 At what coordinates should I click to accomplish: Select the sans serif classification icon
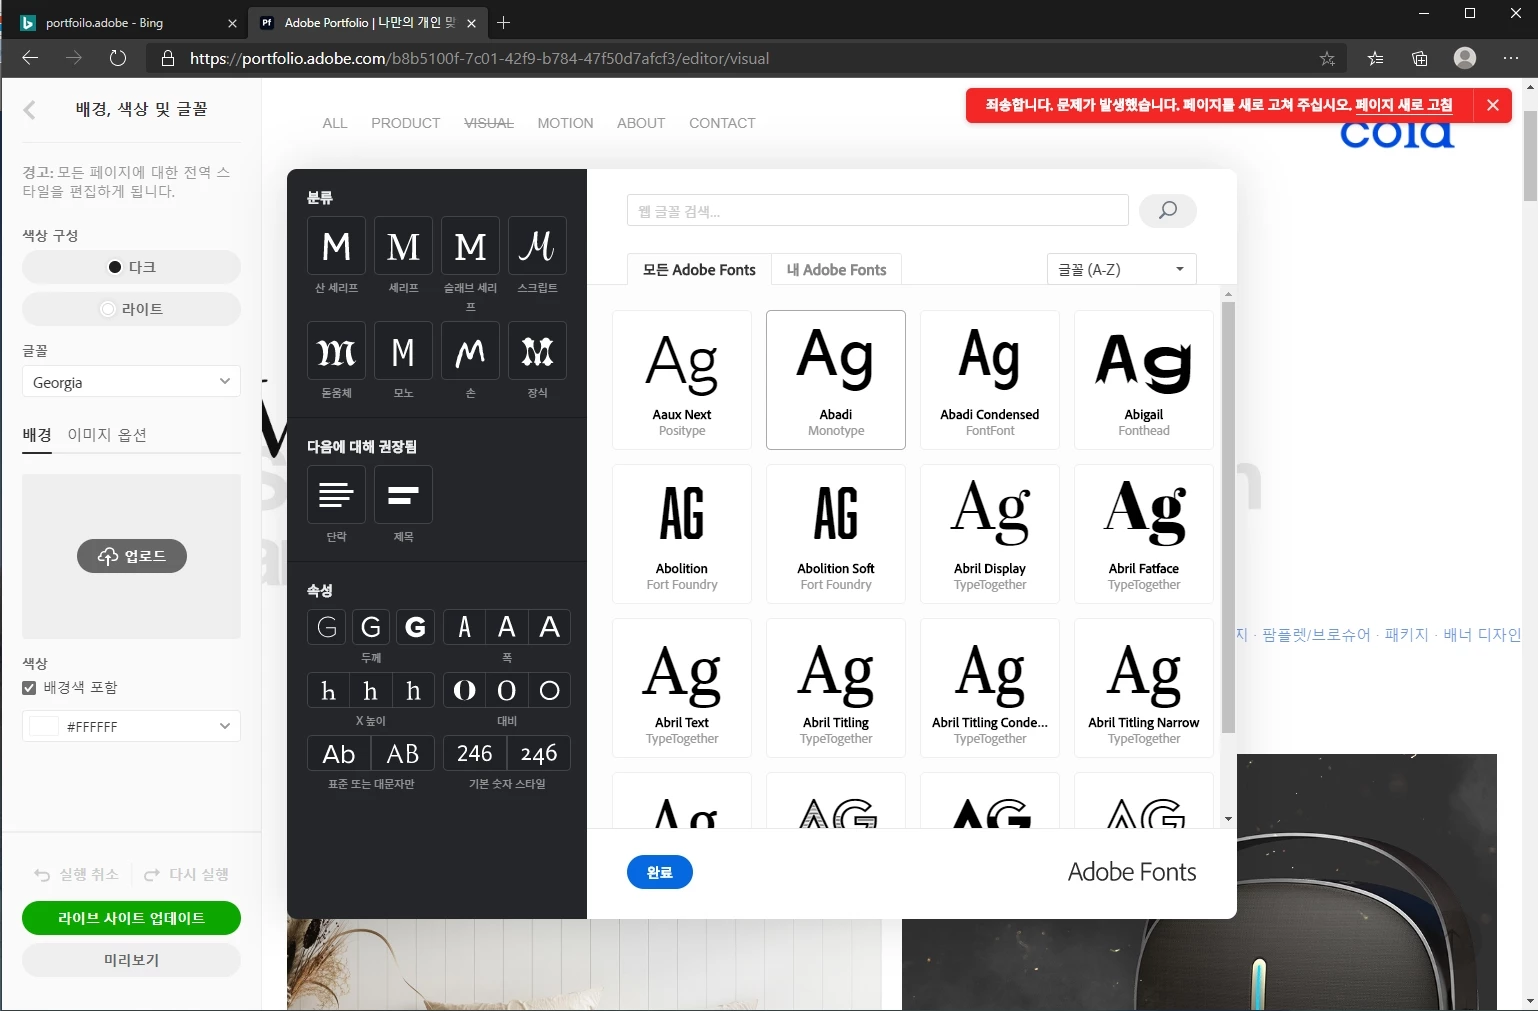click(336, 245)
